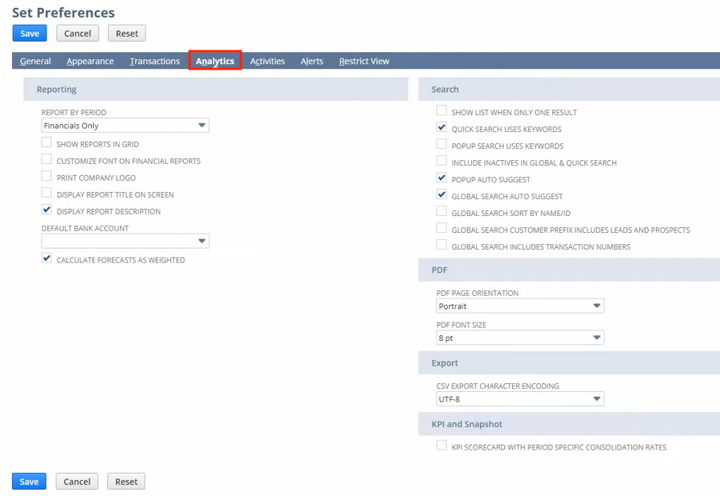Uncheck Calculate Forecasts as Weighted
This screenshot has height=496, width=720.
point(46,259)
